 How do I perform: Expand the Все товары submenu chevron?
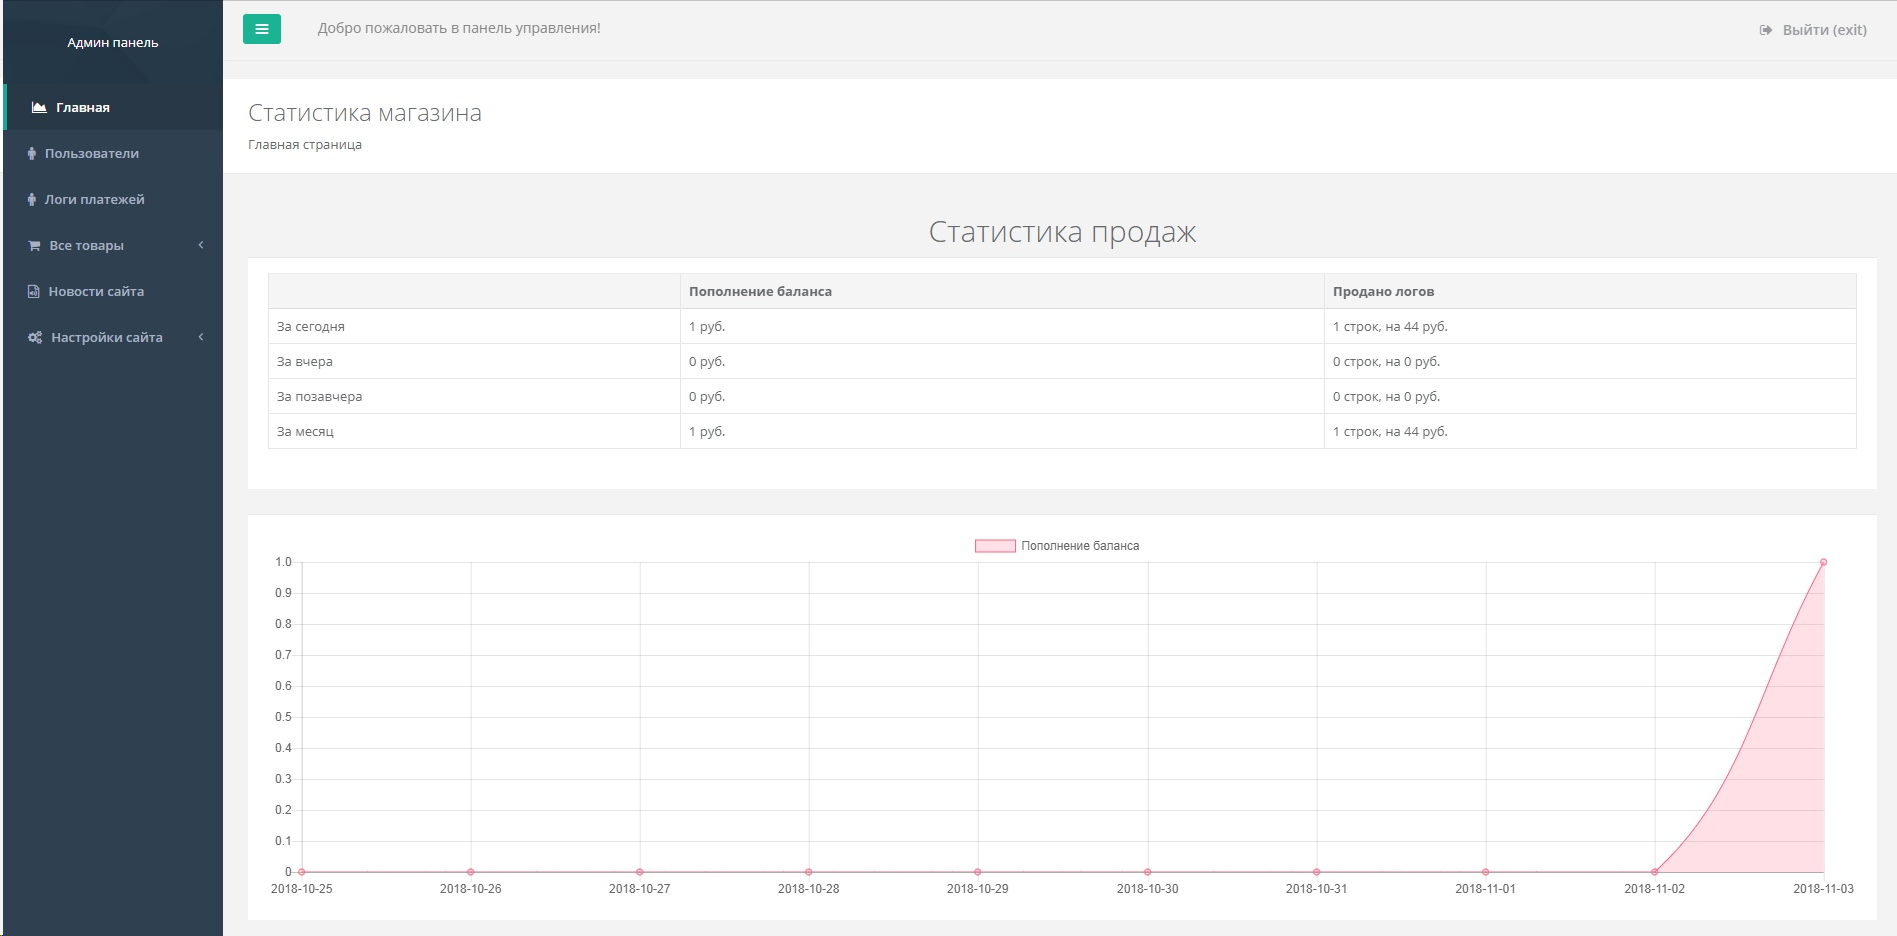pos(201,245)
